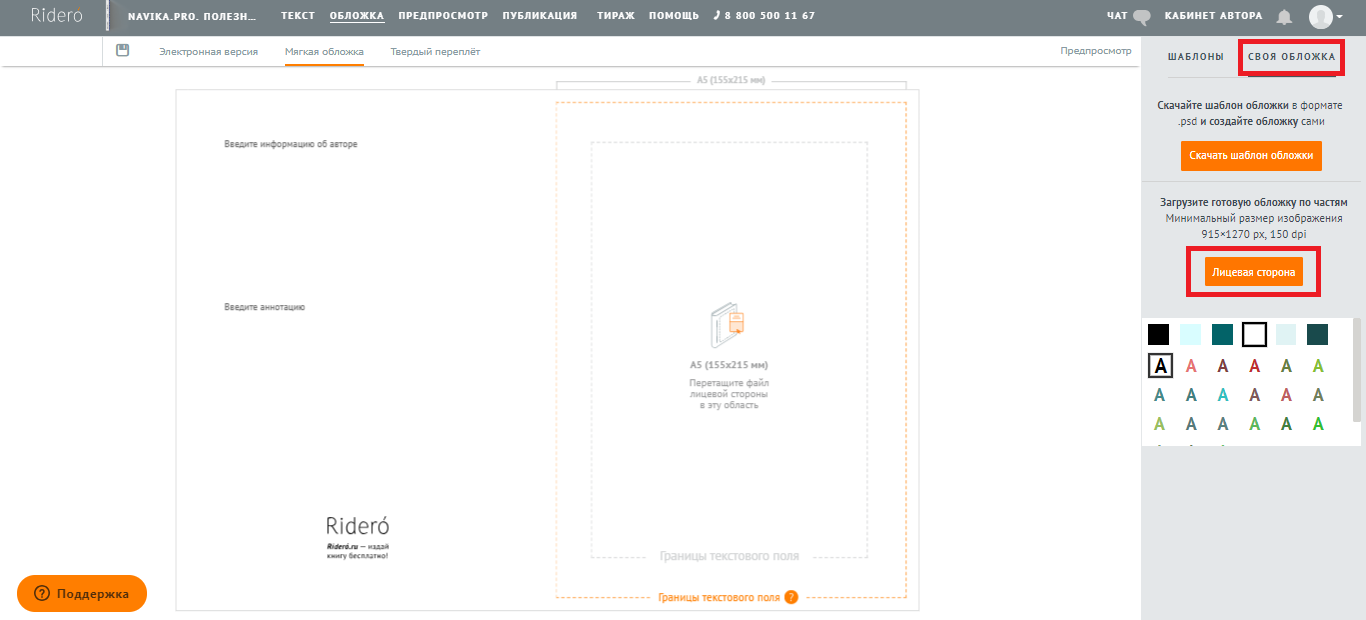
Task: Click the Предпросмотр link at right
Action: point(1095,50)
